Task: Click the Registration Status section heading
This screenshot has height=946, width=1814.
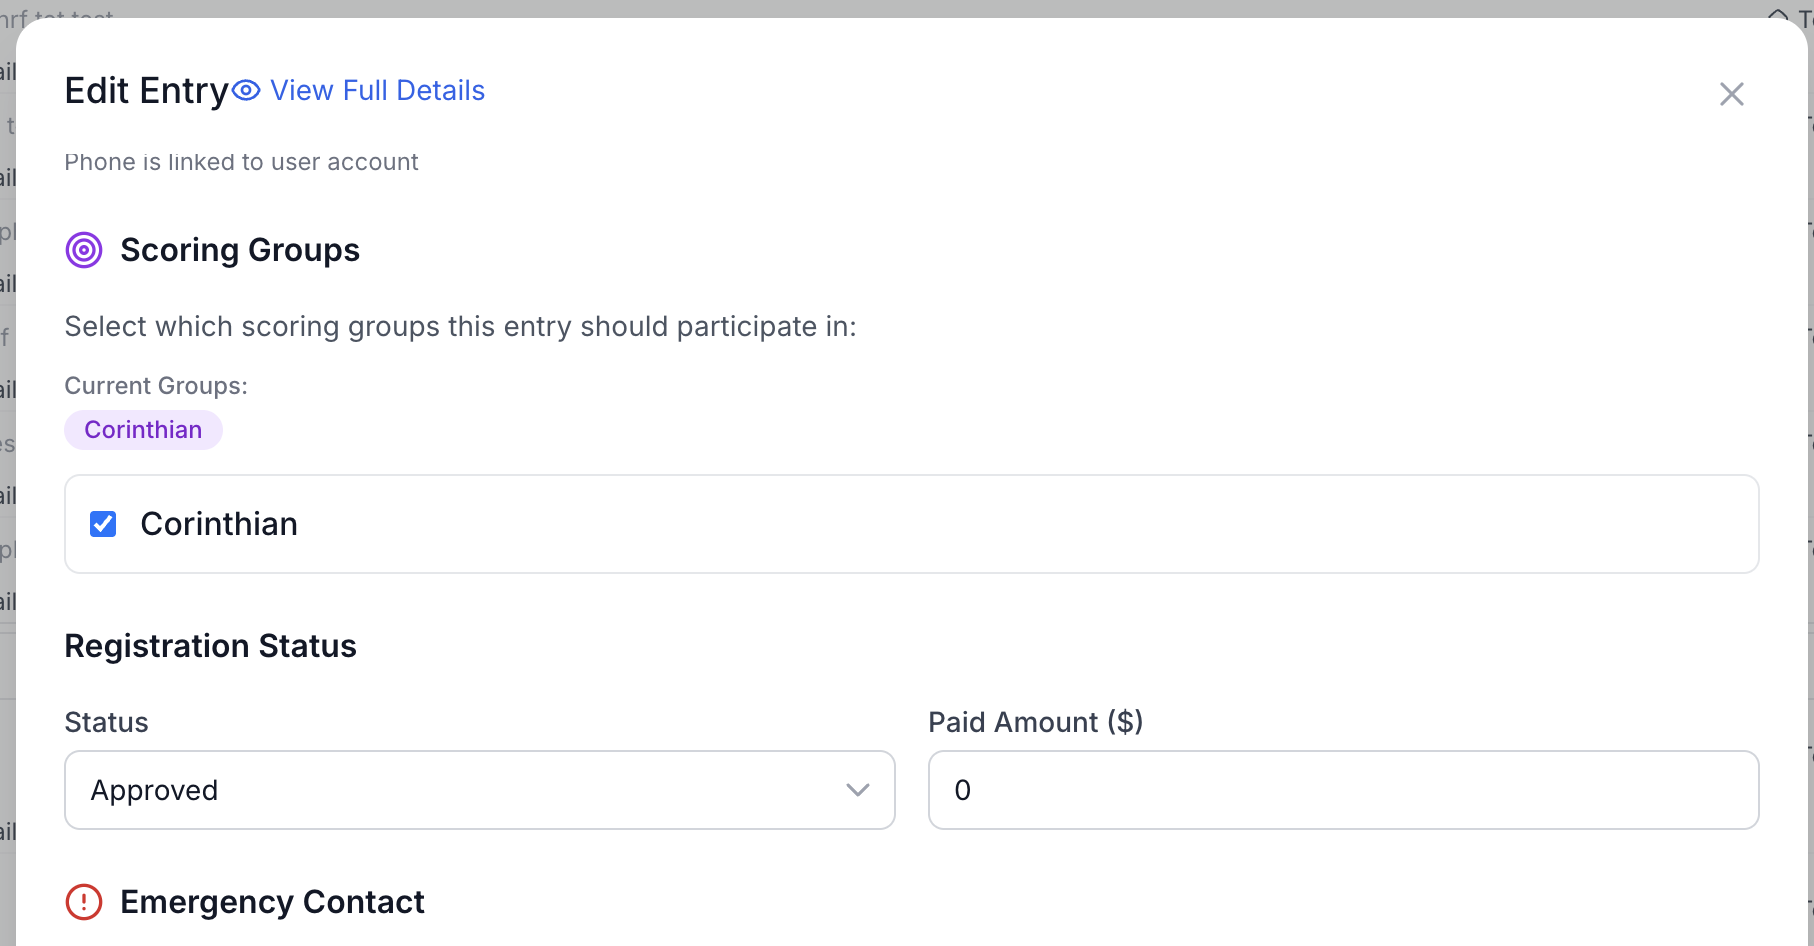Action: click(x=210, y=646)
